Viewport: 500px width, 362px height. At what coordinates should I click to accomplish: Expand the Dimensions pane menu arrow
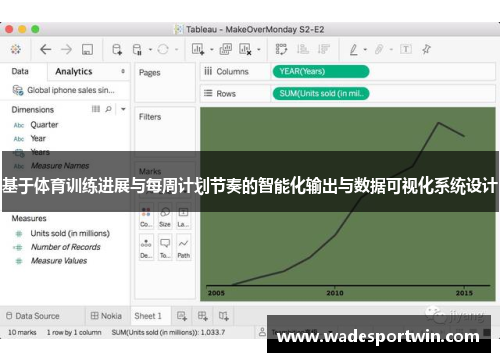123,109
